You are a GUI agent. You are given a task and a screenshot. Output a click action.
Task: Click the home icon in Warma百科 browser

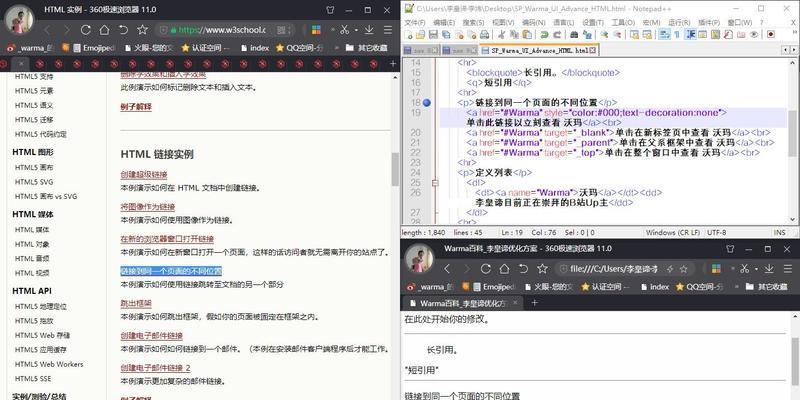pyautogui.click(x=504, y=268)
